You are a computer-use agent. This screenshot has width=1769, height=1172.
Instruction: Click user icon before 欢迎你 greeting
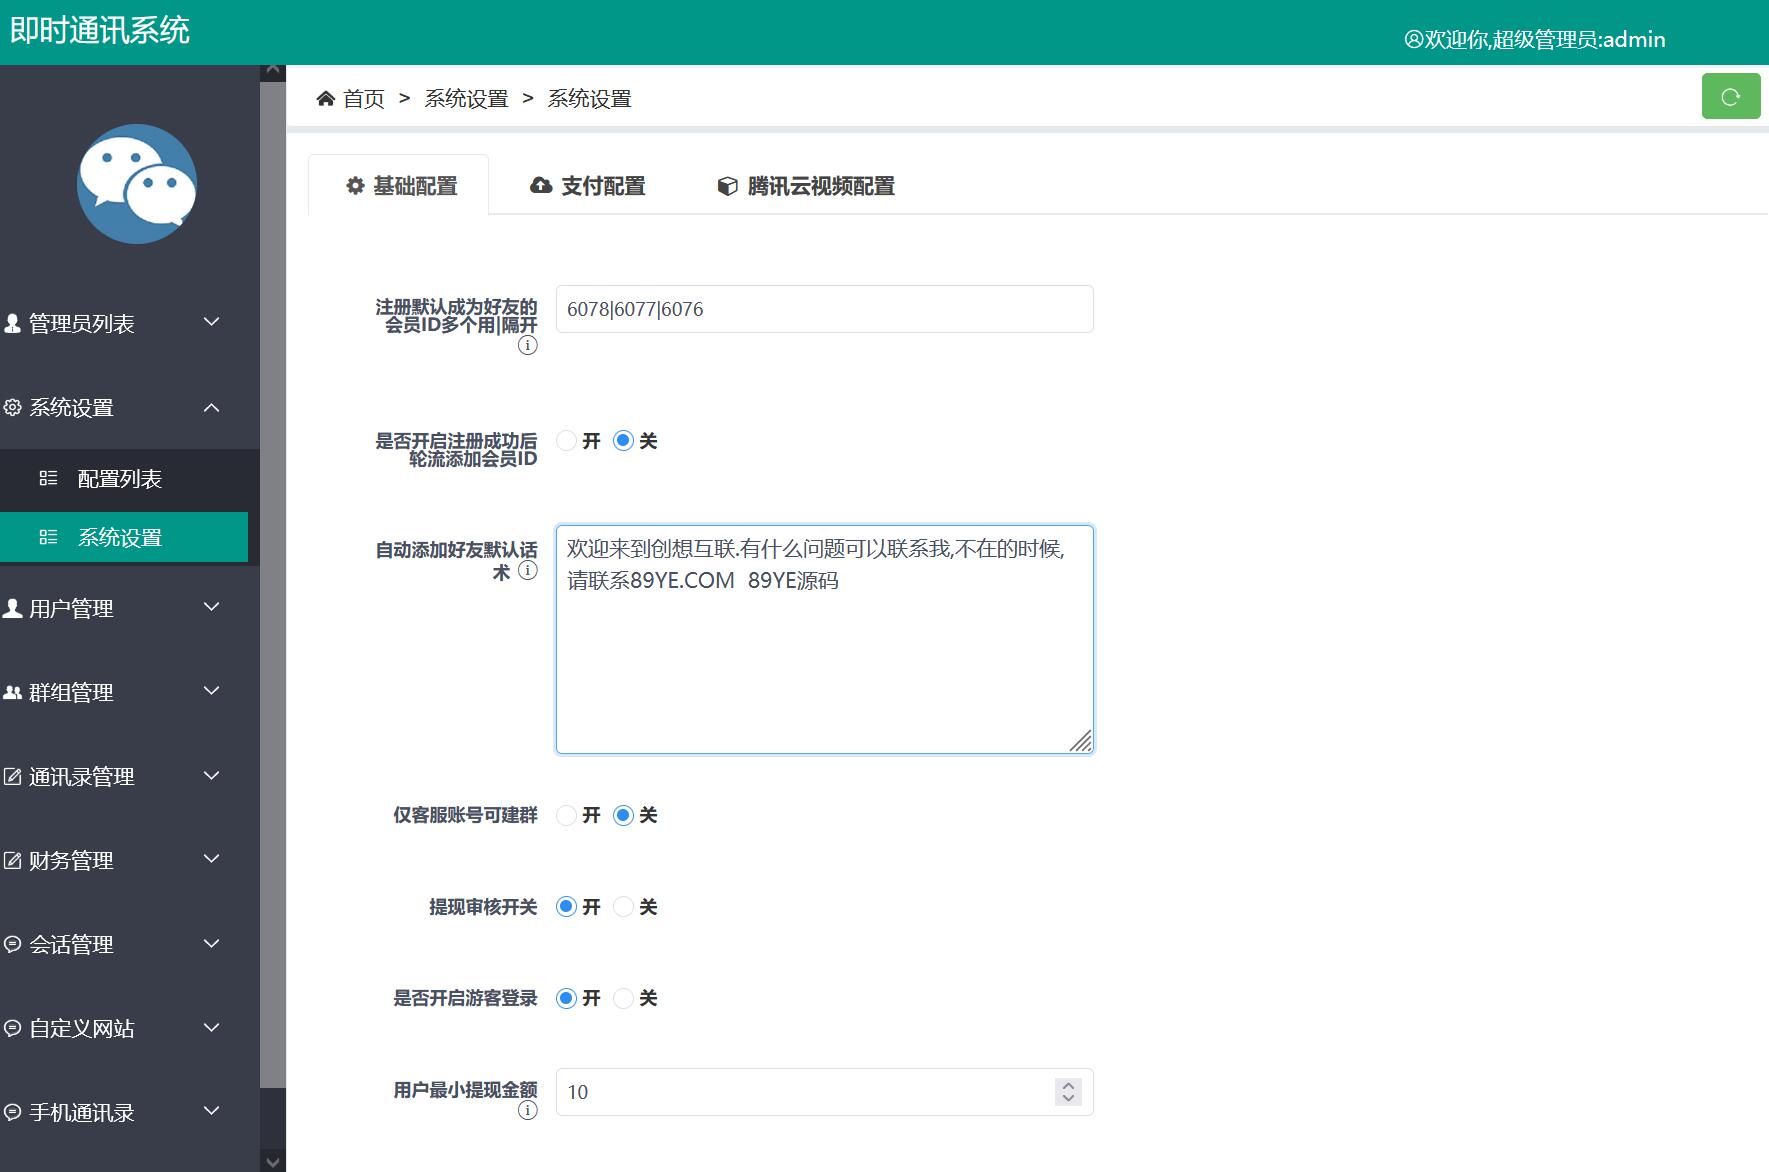[x=1413, y=40]
